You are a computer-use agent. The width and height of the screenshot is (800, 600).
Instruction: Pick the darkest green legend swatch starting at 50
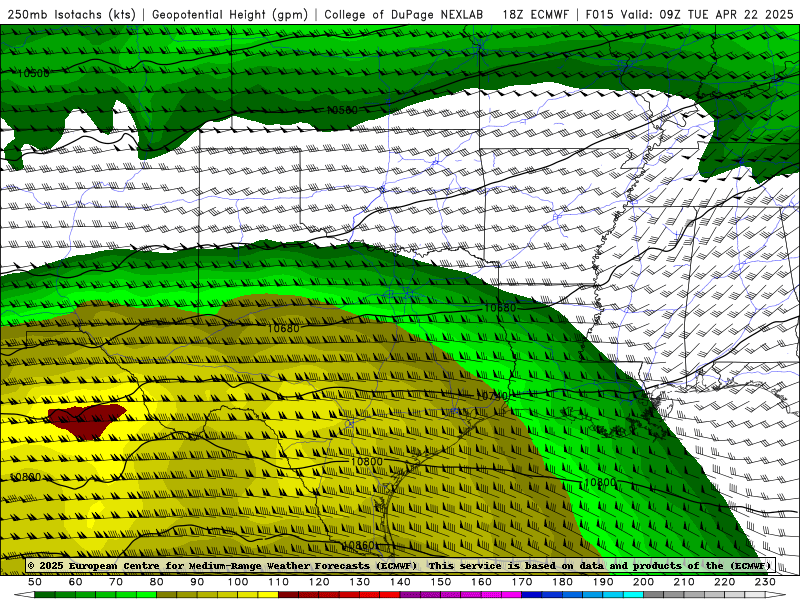pyautogui.click(x=45, y=595)
